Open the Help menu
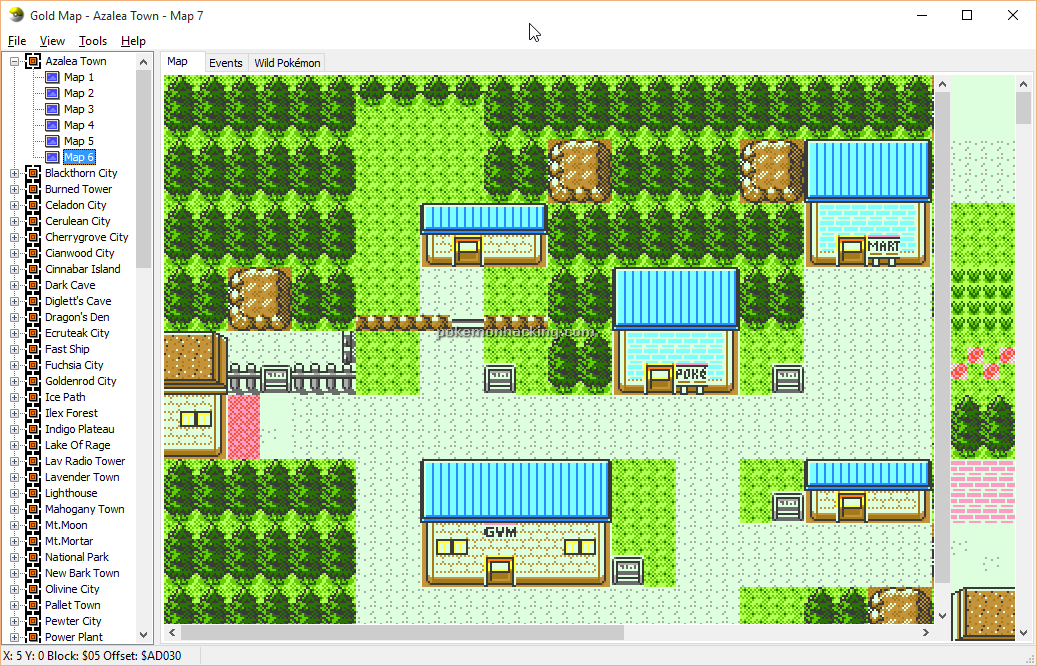 [x=133, y=41]
